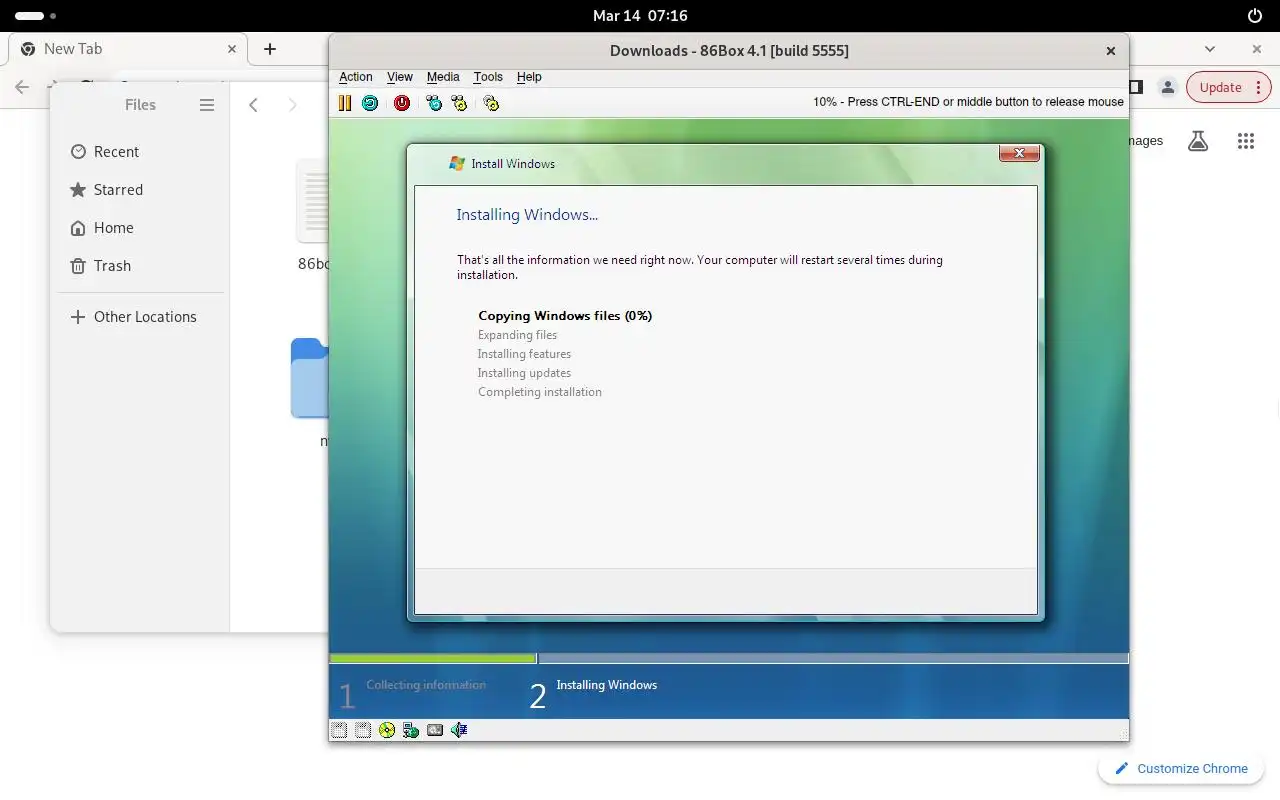The height and width of the screenshot is (800, 1280).
Task: Click the 'Installing Windows...' heading
Action: point(527,215)
